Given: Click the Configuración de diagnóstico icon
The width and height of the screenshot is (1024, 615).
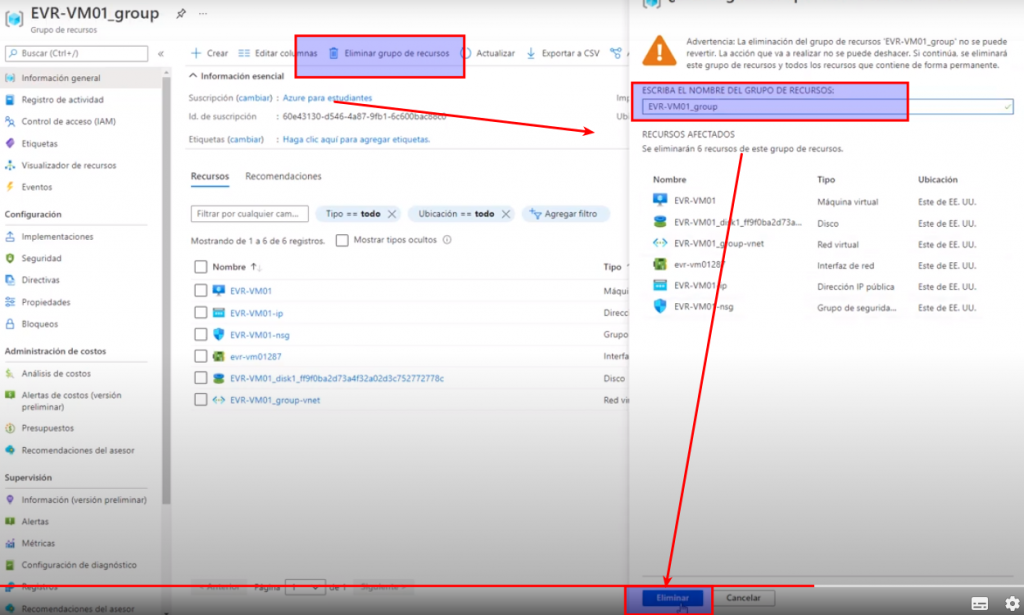Looking at the screenshot, I should coord(10,565).
